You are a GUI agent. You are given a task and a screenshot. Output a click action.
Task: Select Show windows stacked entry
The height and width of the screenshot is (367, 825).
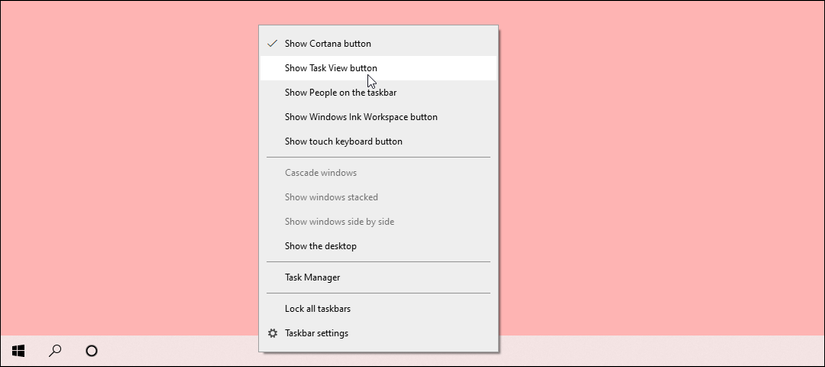pos(378,197)
